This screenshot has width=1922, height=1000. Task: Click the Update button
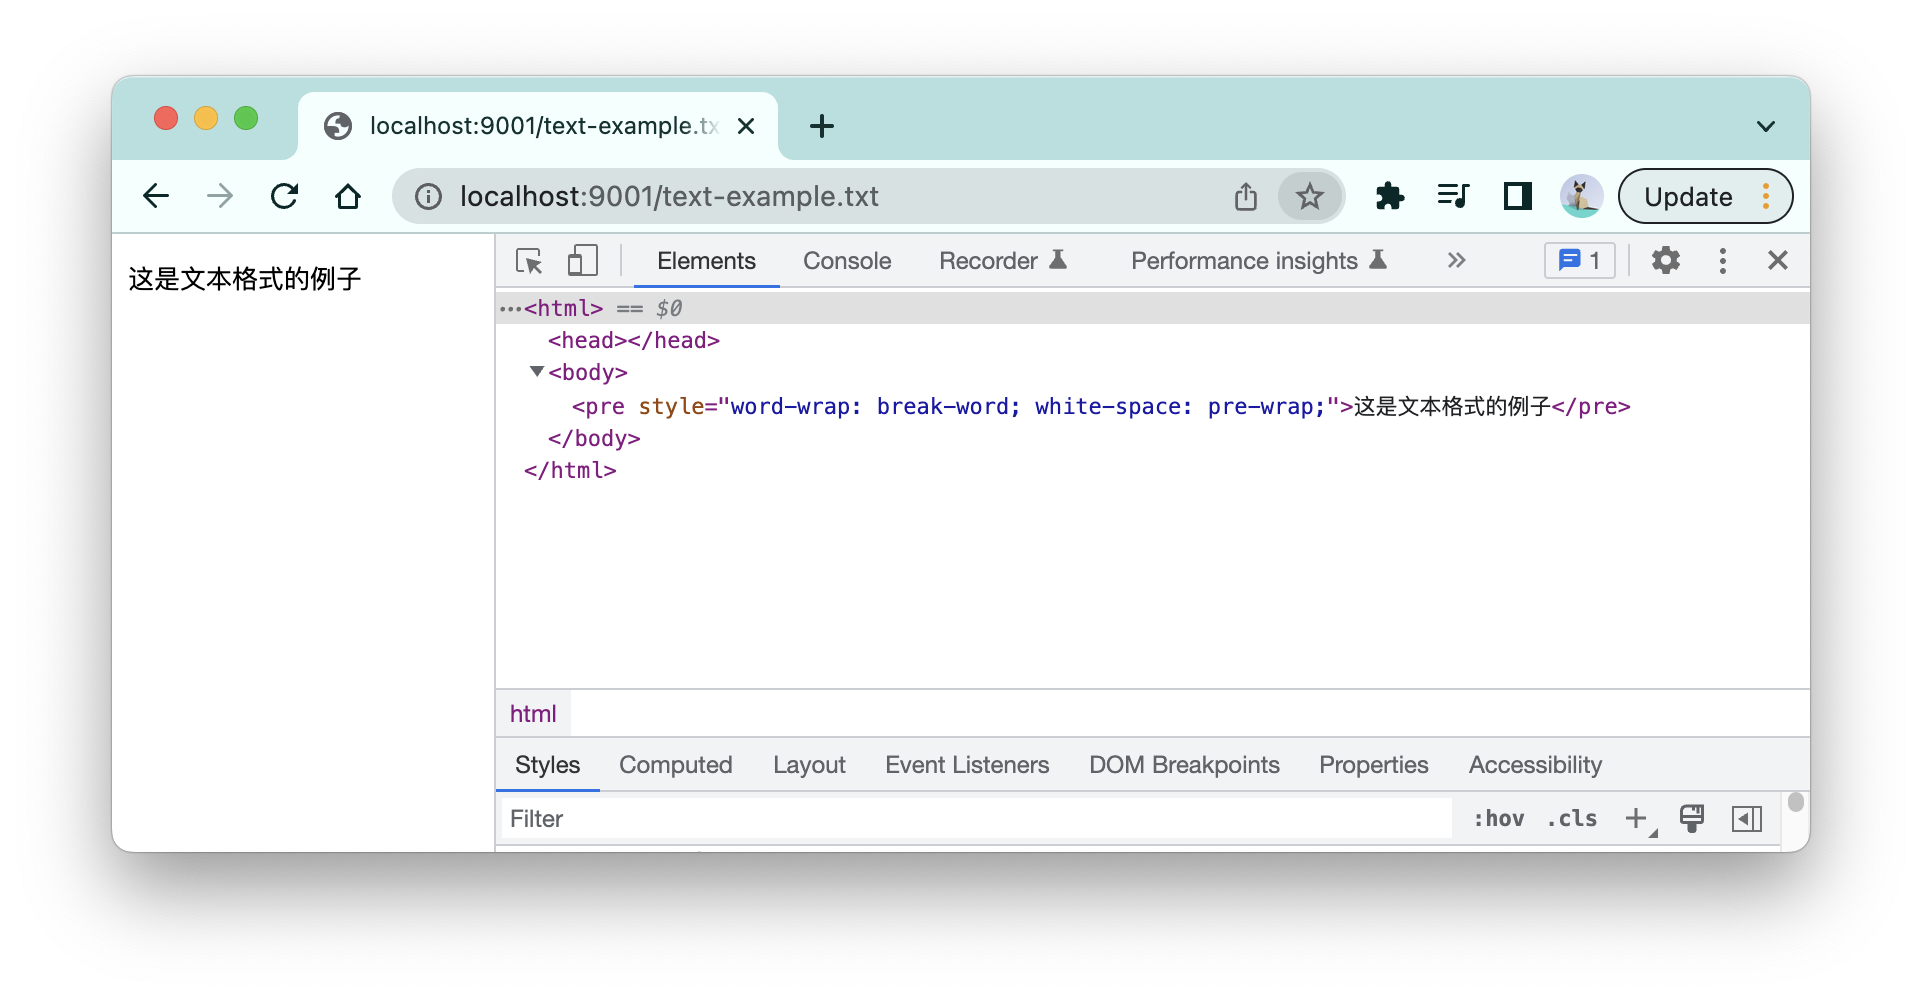(1705, 196)
